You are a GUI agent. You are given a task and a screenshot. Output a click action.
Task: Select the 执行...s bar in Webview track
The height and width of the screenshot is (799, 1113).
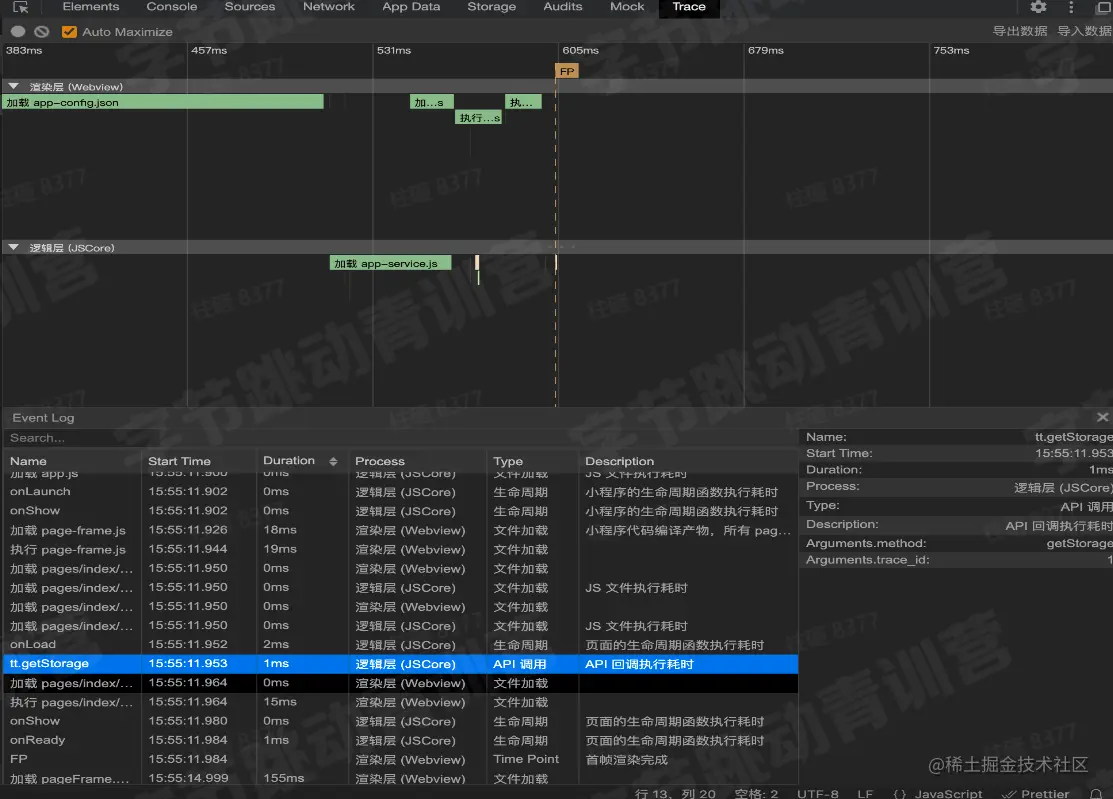pyautogui.click(x=478, y=118)
